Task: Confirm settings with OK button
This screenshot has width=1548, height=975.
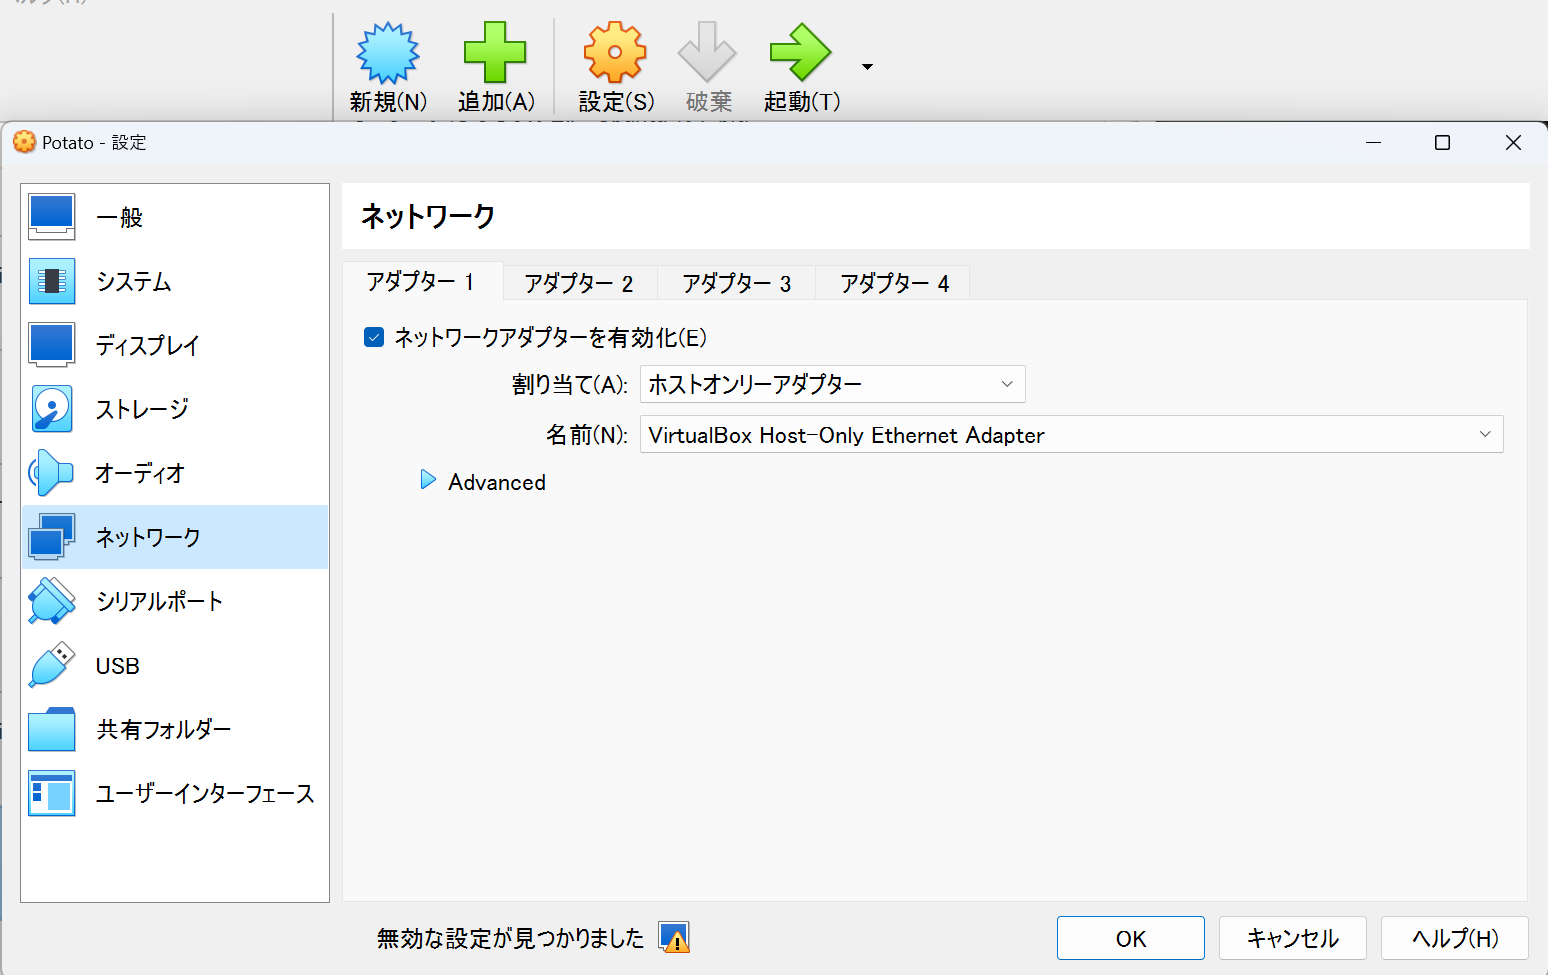Action: (x=1131, y=938)
